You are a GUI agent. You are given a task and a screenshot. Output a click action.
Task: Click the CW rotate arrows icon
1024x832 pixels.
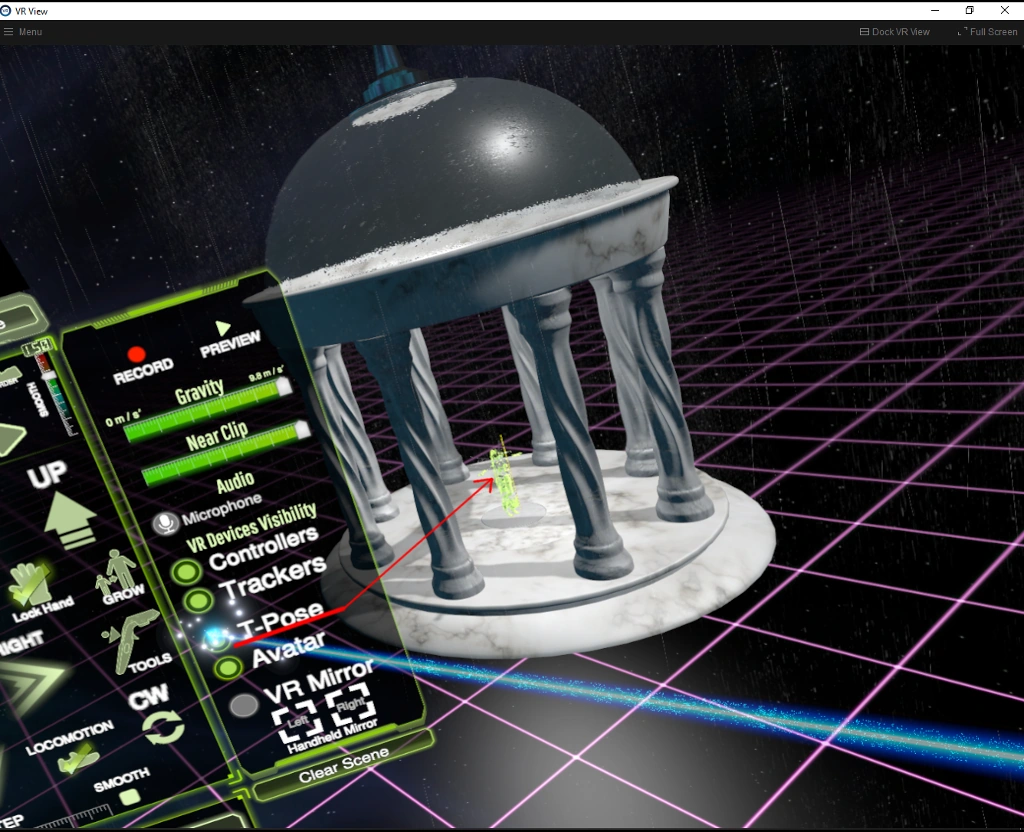(x=164, y=727)
